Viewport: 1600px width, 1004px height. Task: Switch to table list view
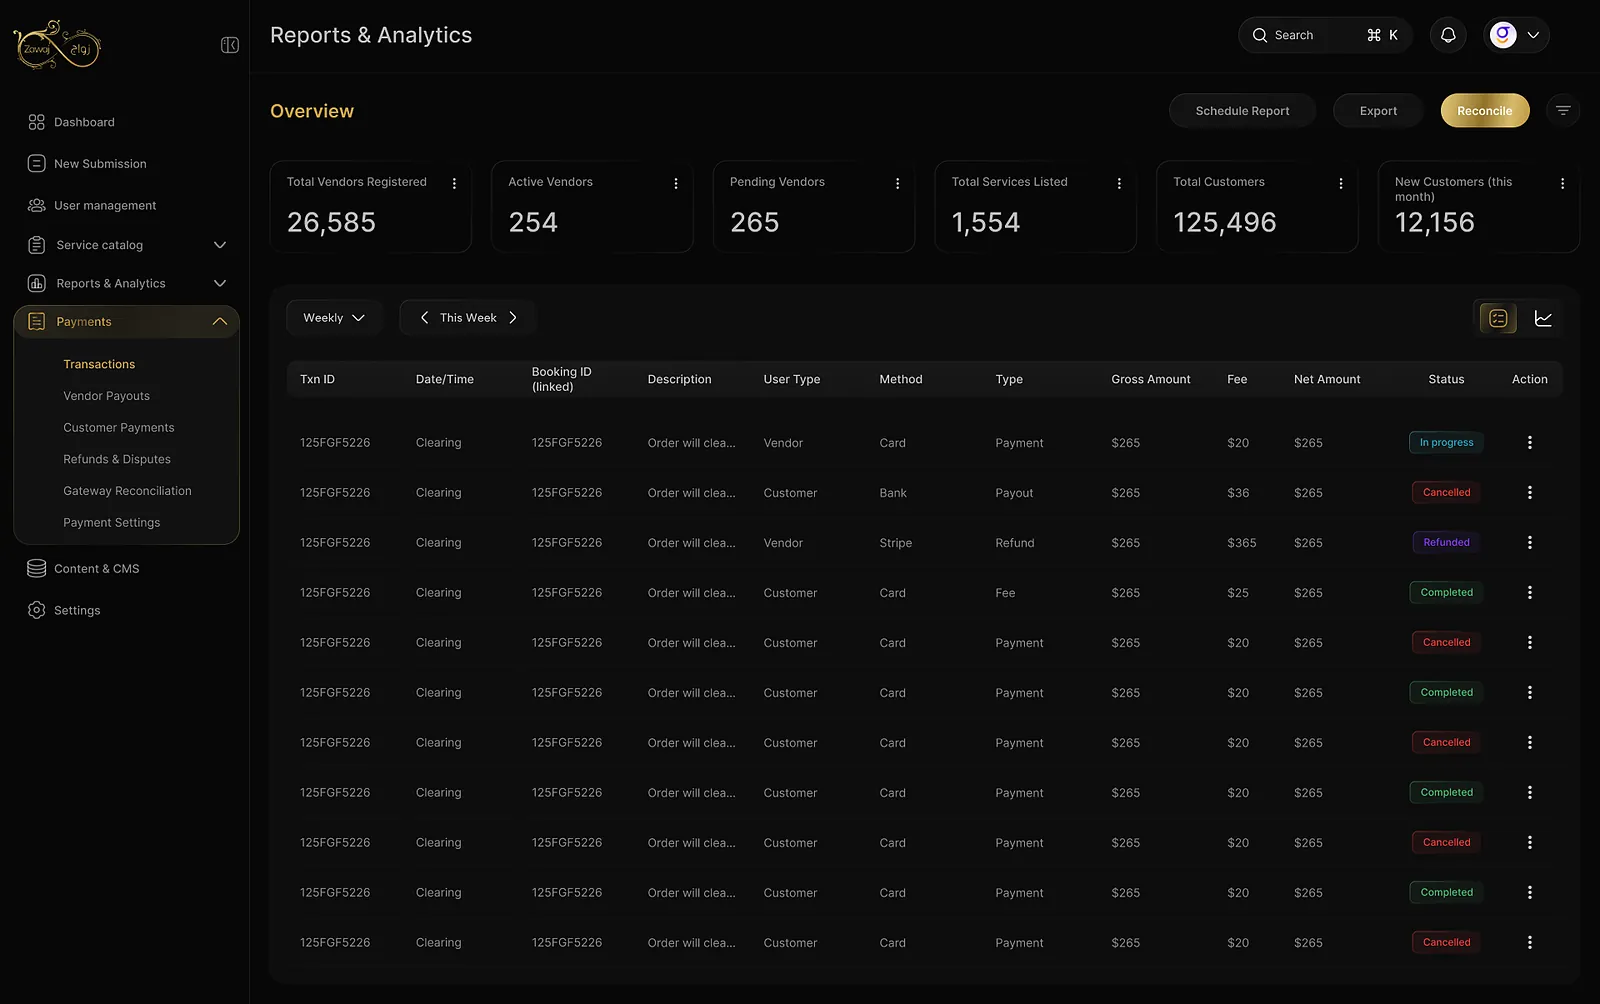(x=1498, y=318)
